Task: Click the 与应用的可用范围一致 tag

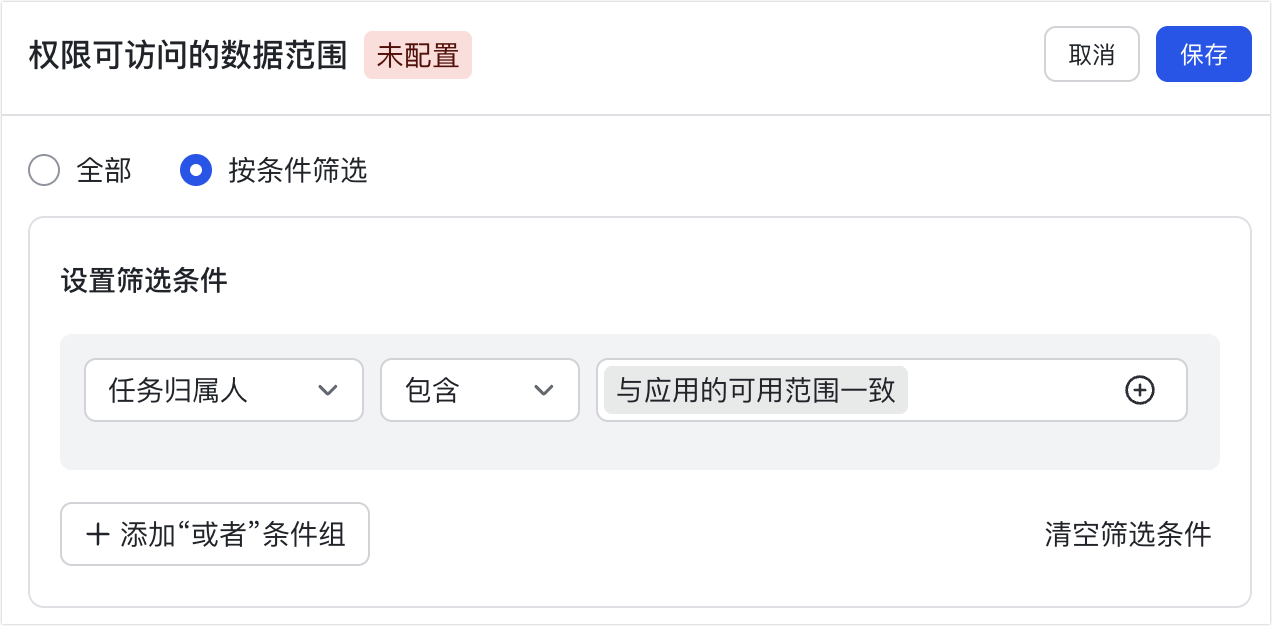Action: (755, 390)
